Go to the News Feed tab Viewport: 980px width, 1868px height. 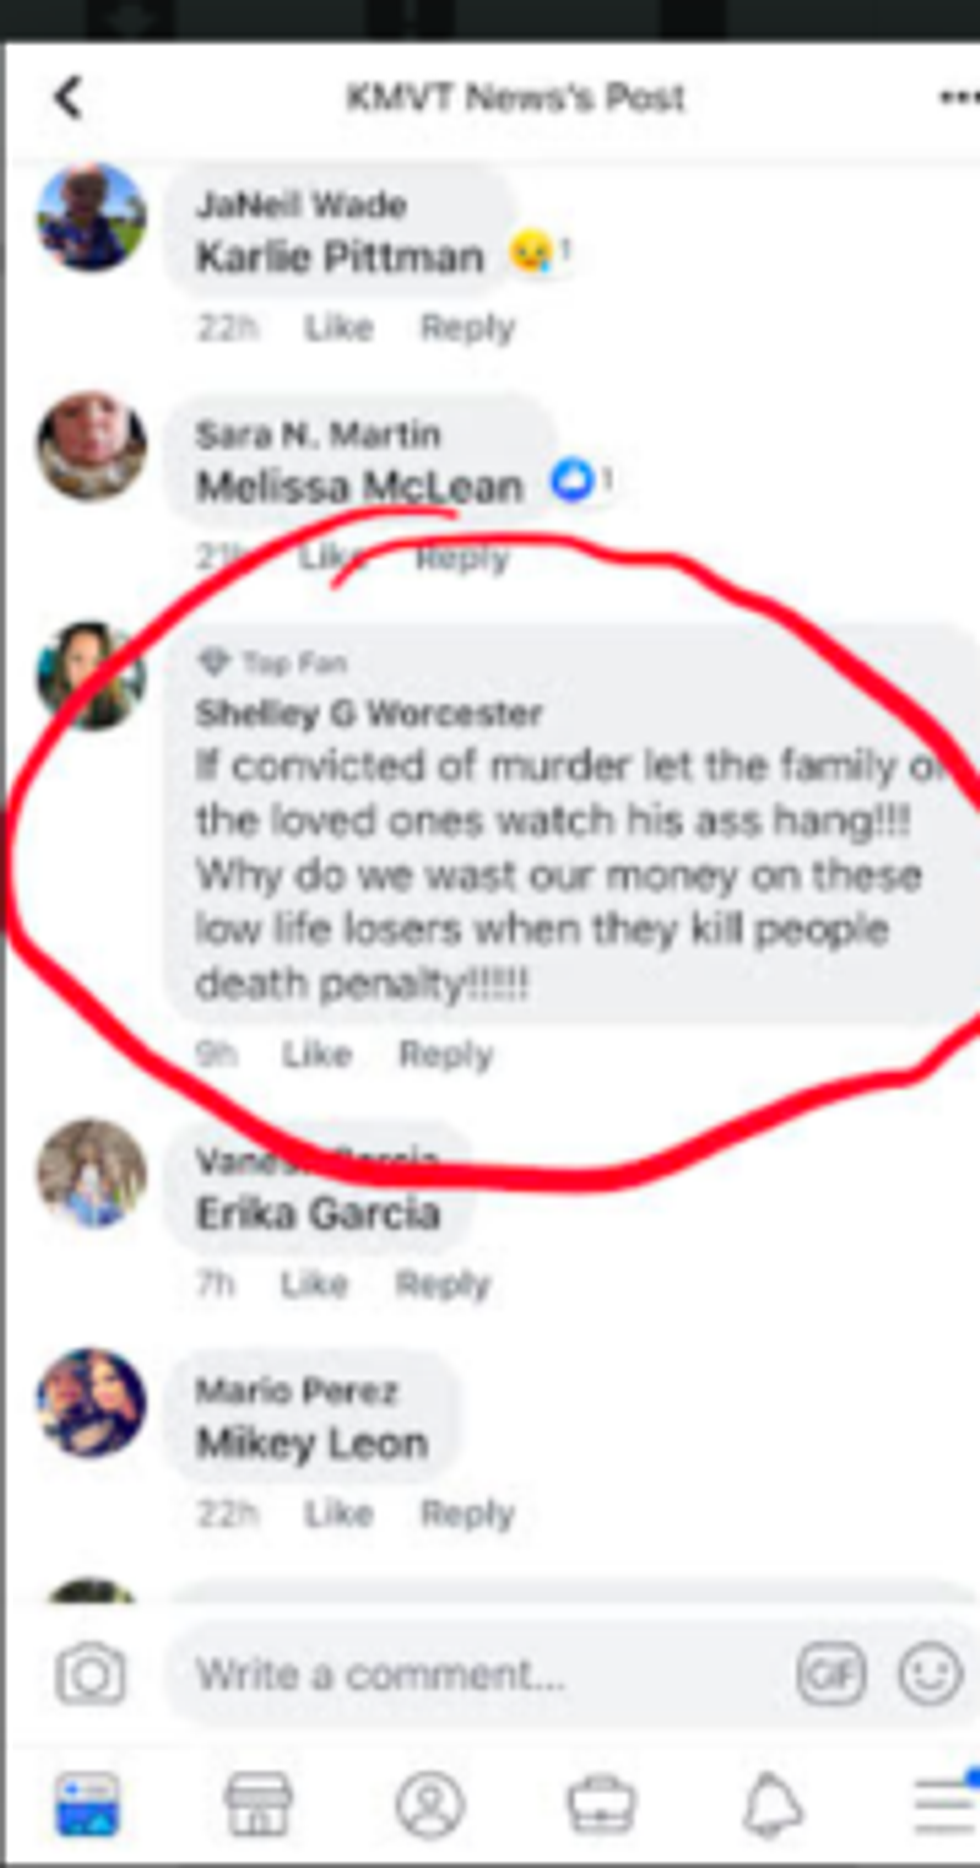click(x=87, y=1805)
